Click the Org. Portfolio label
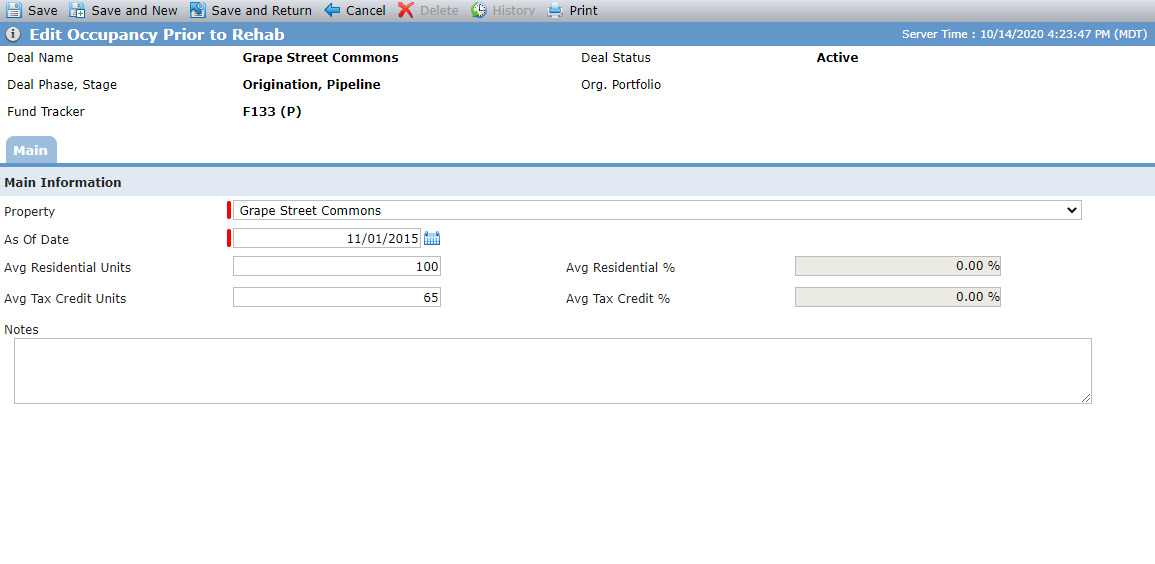 click(x=621, y=85)
